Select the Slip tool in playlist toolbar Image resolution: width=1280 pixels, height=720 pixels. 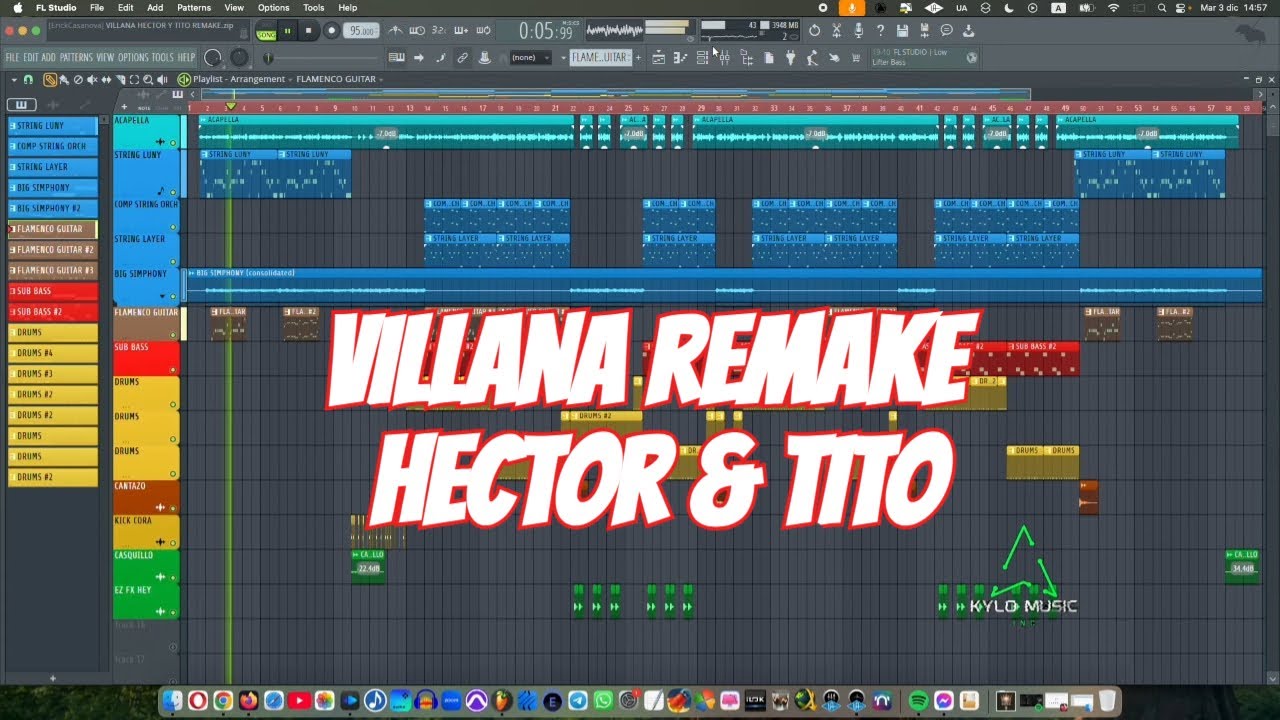click(106, 80)
